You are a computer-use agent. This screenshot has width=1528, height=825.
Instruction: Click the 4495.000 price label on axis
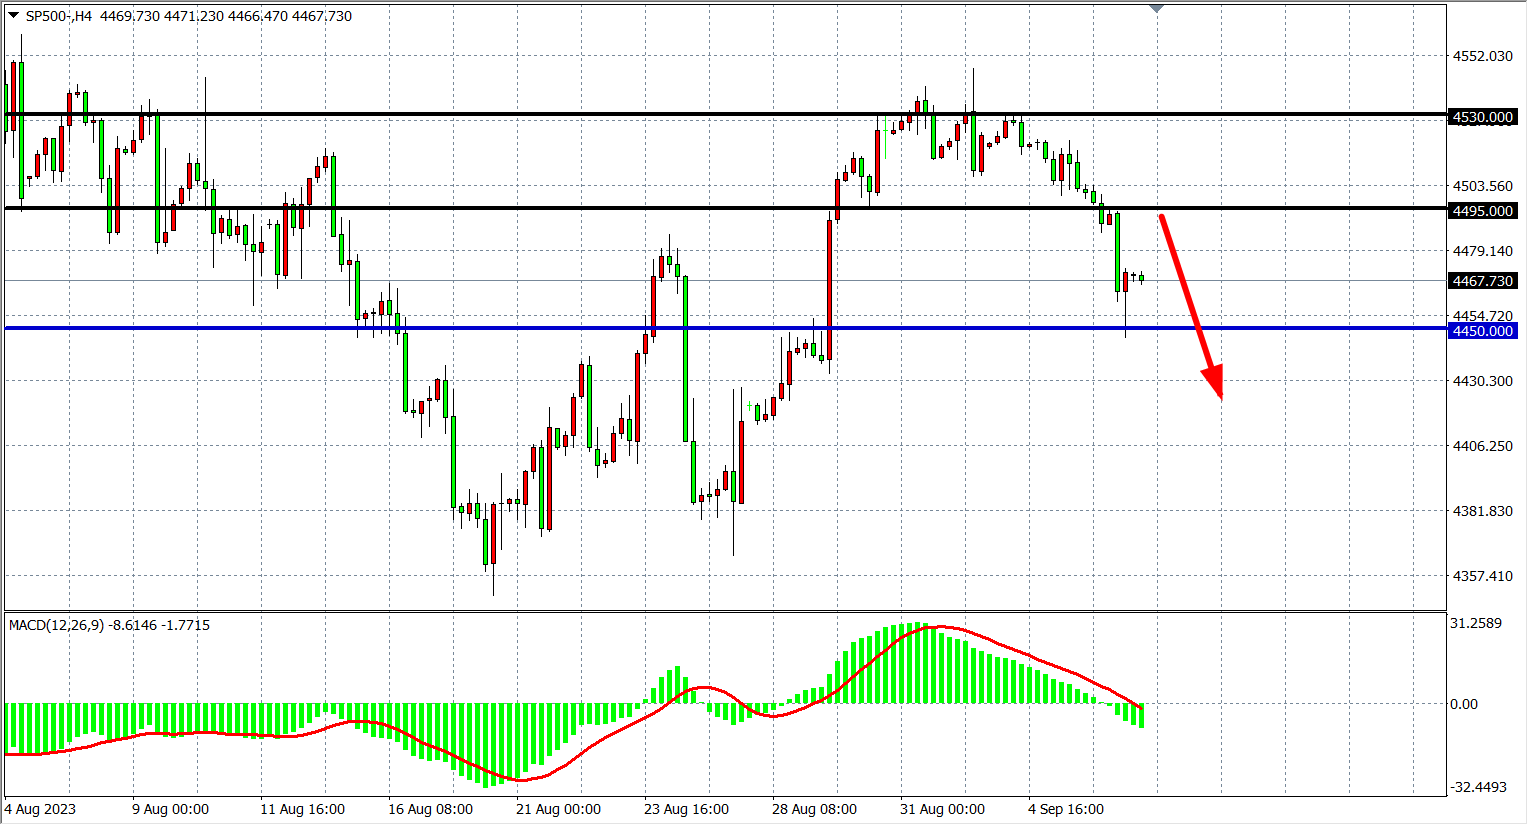[1482, 211]
